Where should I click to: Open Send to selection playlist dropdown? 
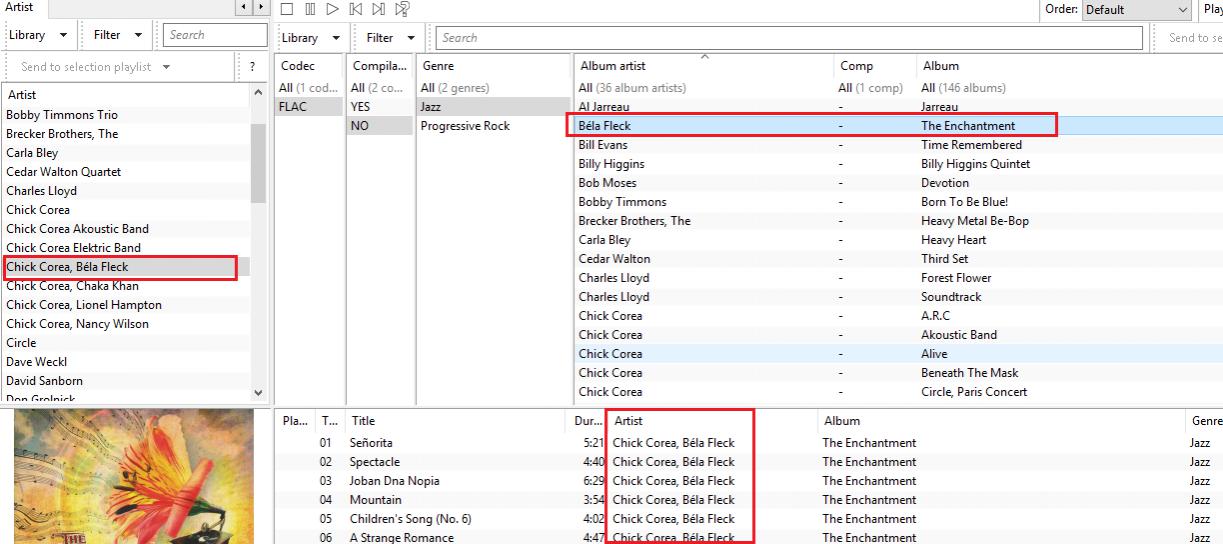[96, 67]
